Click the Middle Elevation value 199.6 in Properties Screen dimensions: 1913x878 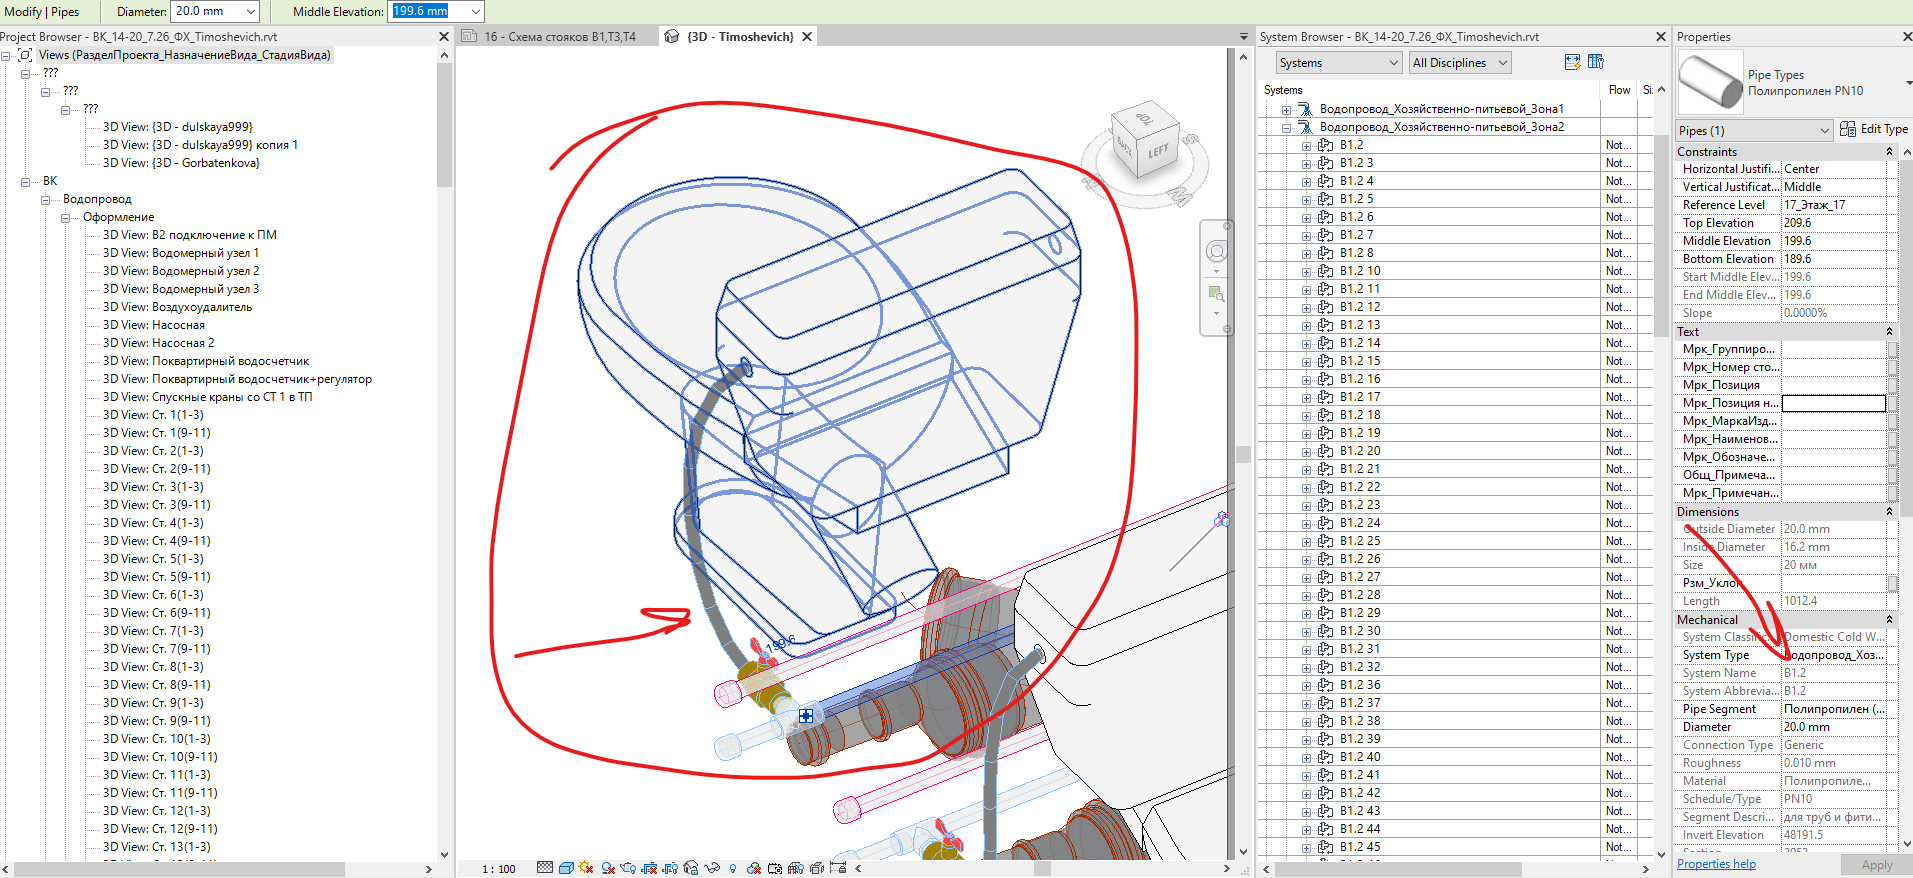click(x=1834, y=241)
